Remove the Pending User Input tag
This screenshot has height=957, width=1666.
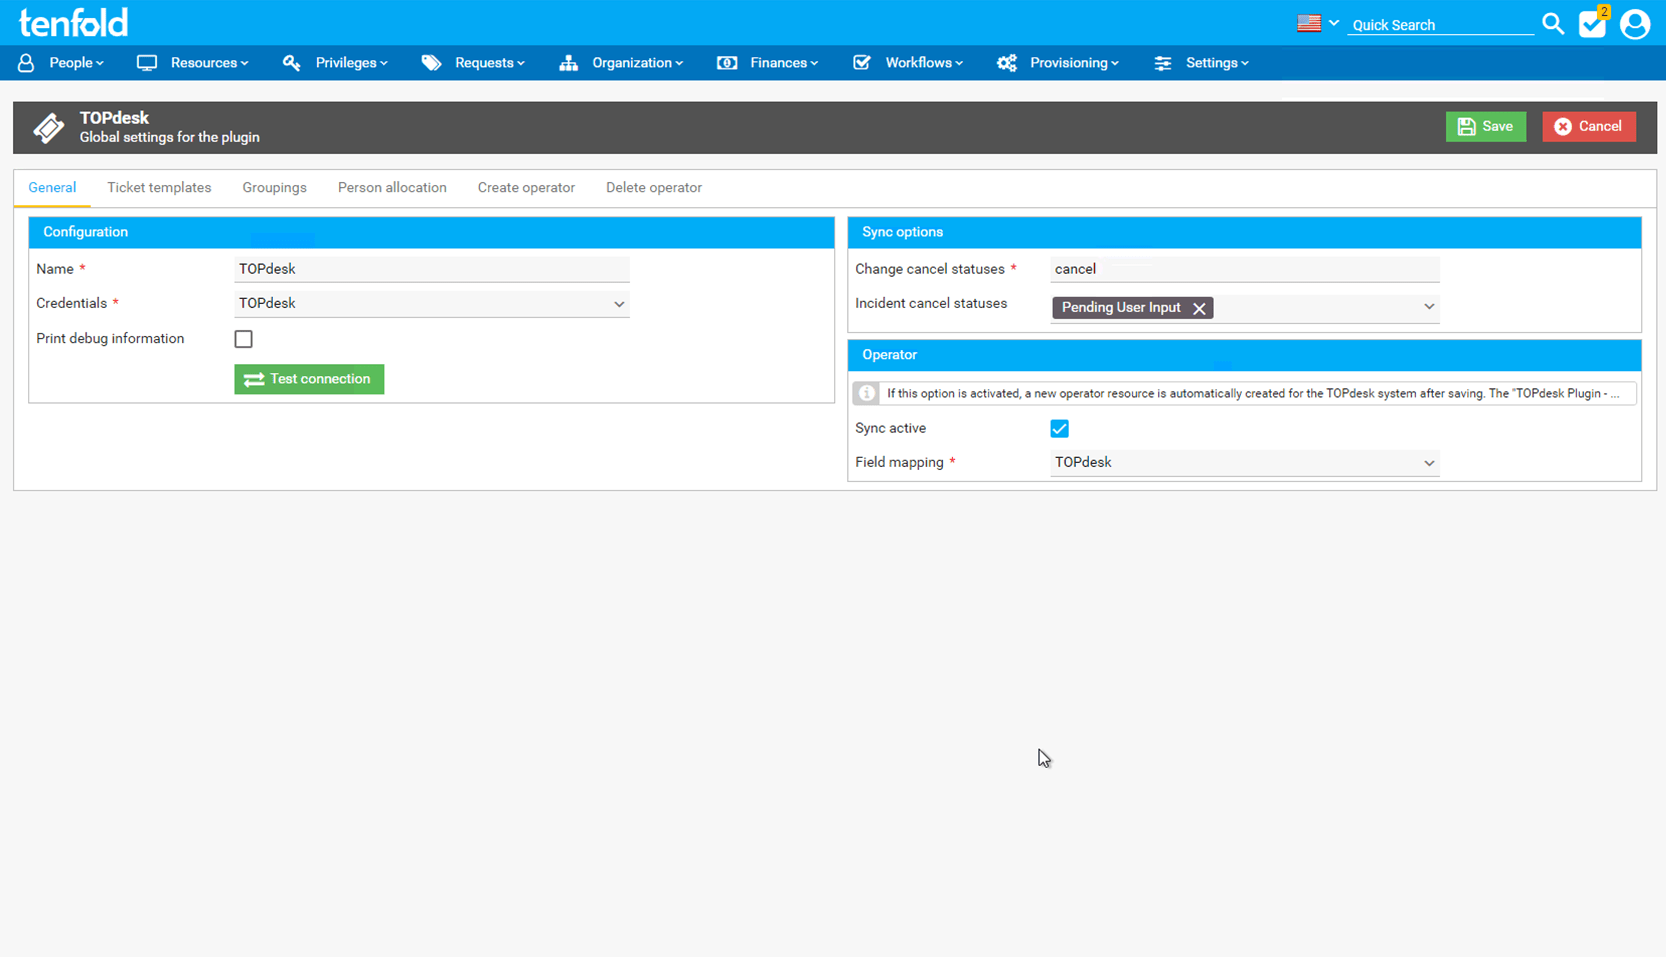(x=1199, y=308)
